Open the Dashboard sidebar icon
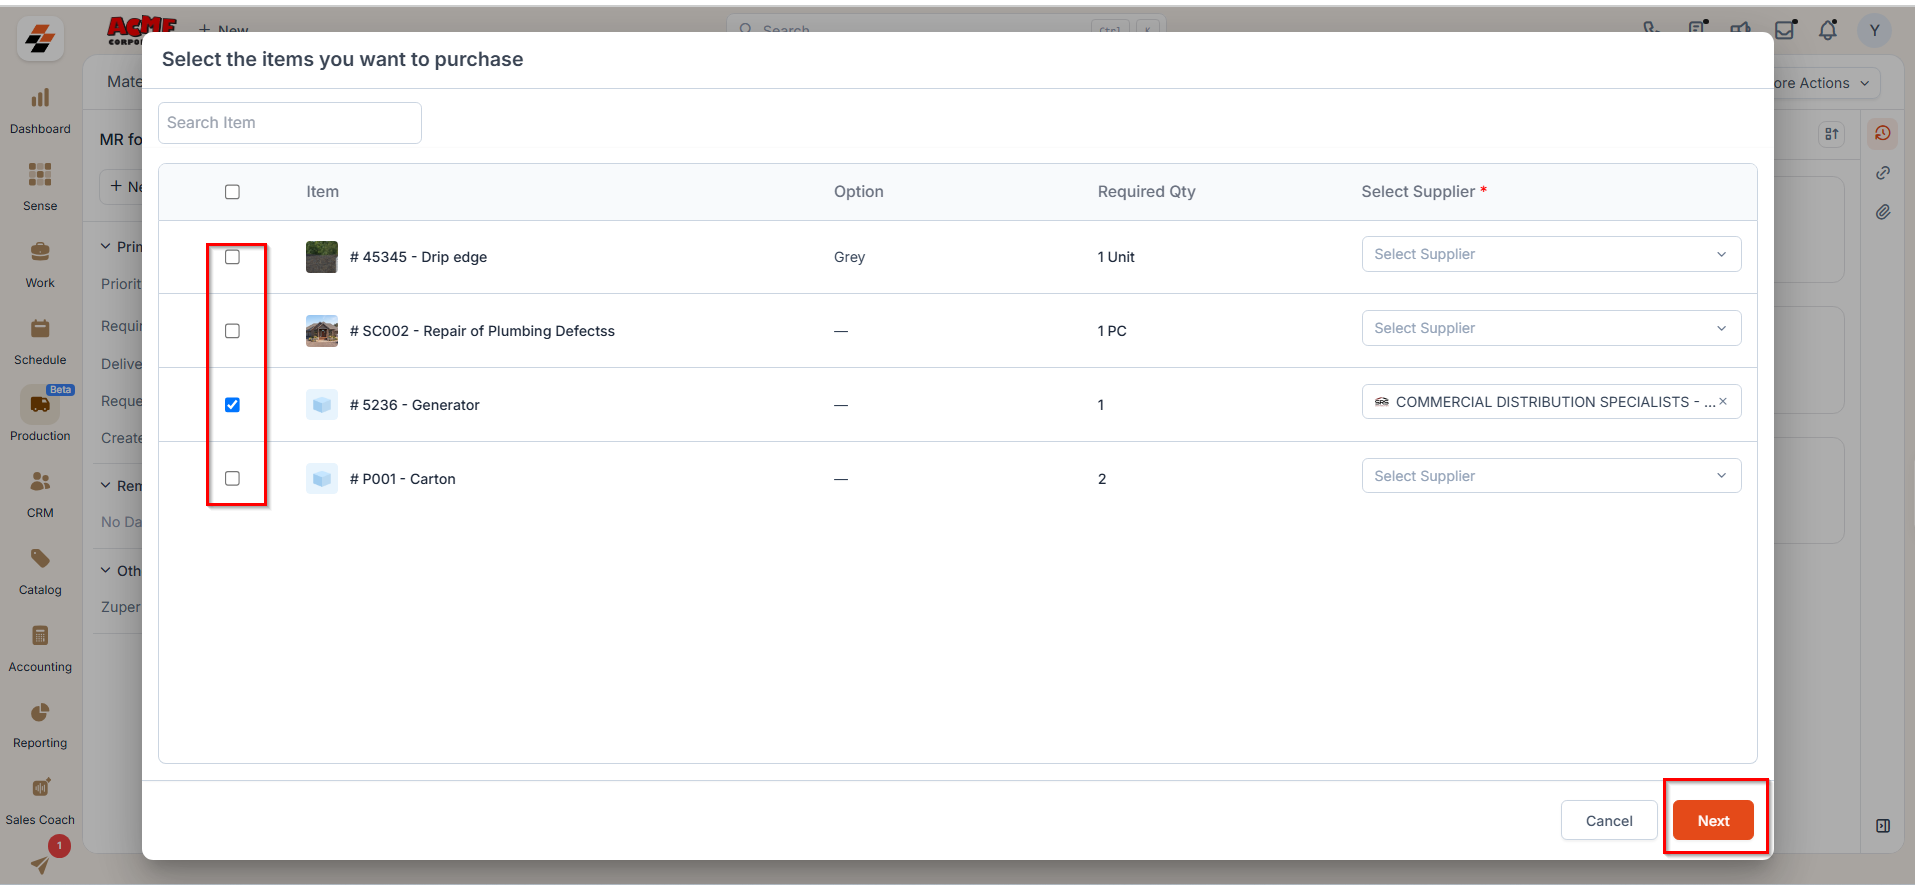This screenshot has height=885, width=1915. click(40, 98)
